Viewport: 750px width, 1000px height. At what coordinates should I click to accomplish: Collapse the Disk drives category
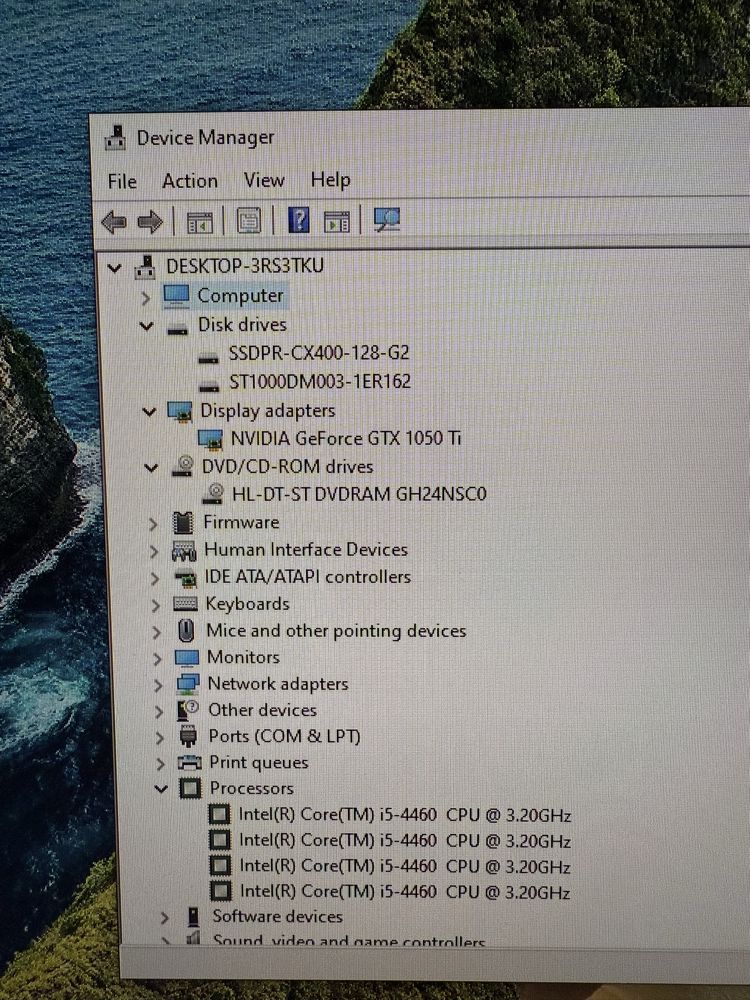147,327
